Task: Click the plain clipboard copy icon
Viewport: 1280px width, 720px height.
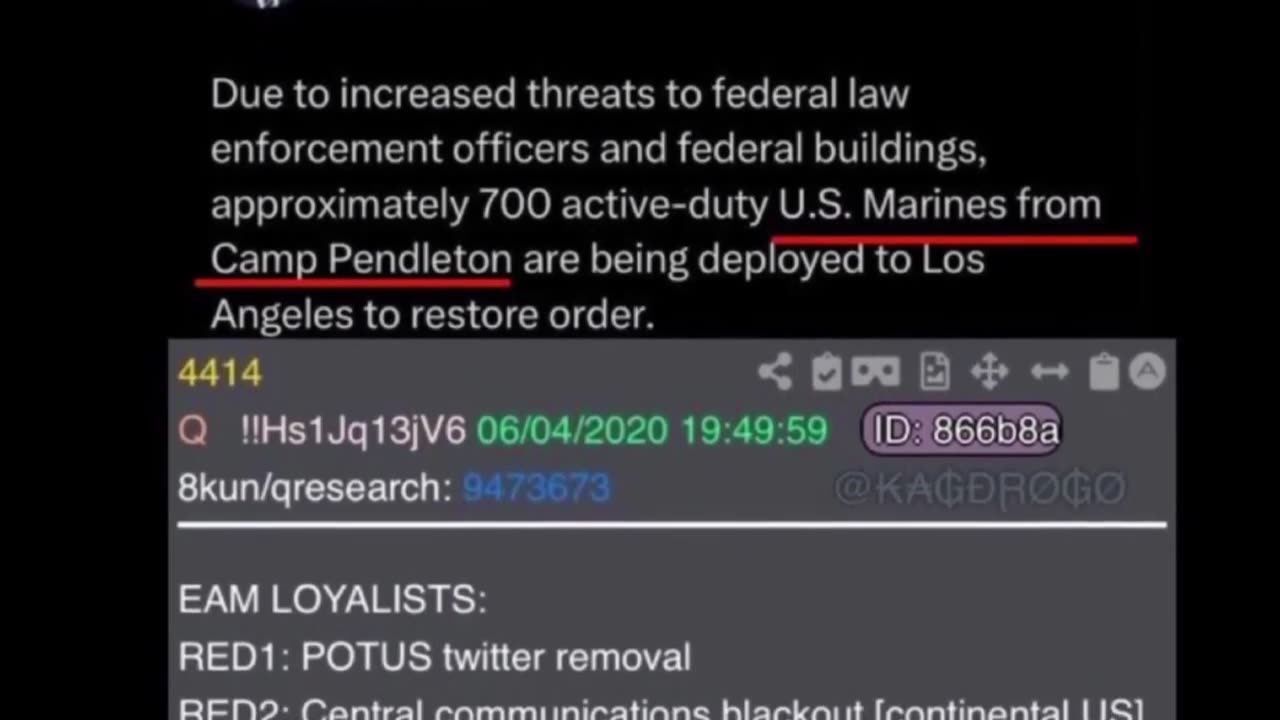Action: click(1104, 372)
